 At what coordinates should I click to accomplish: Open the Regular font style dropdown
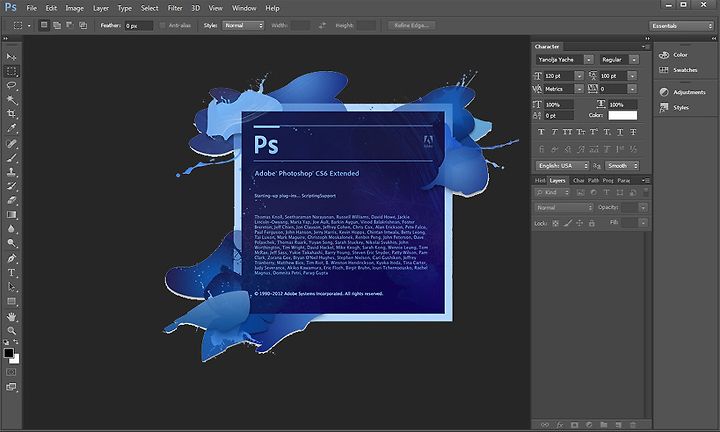tap(634, 60)
